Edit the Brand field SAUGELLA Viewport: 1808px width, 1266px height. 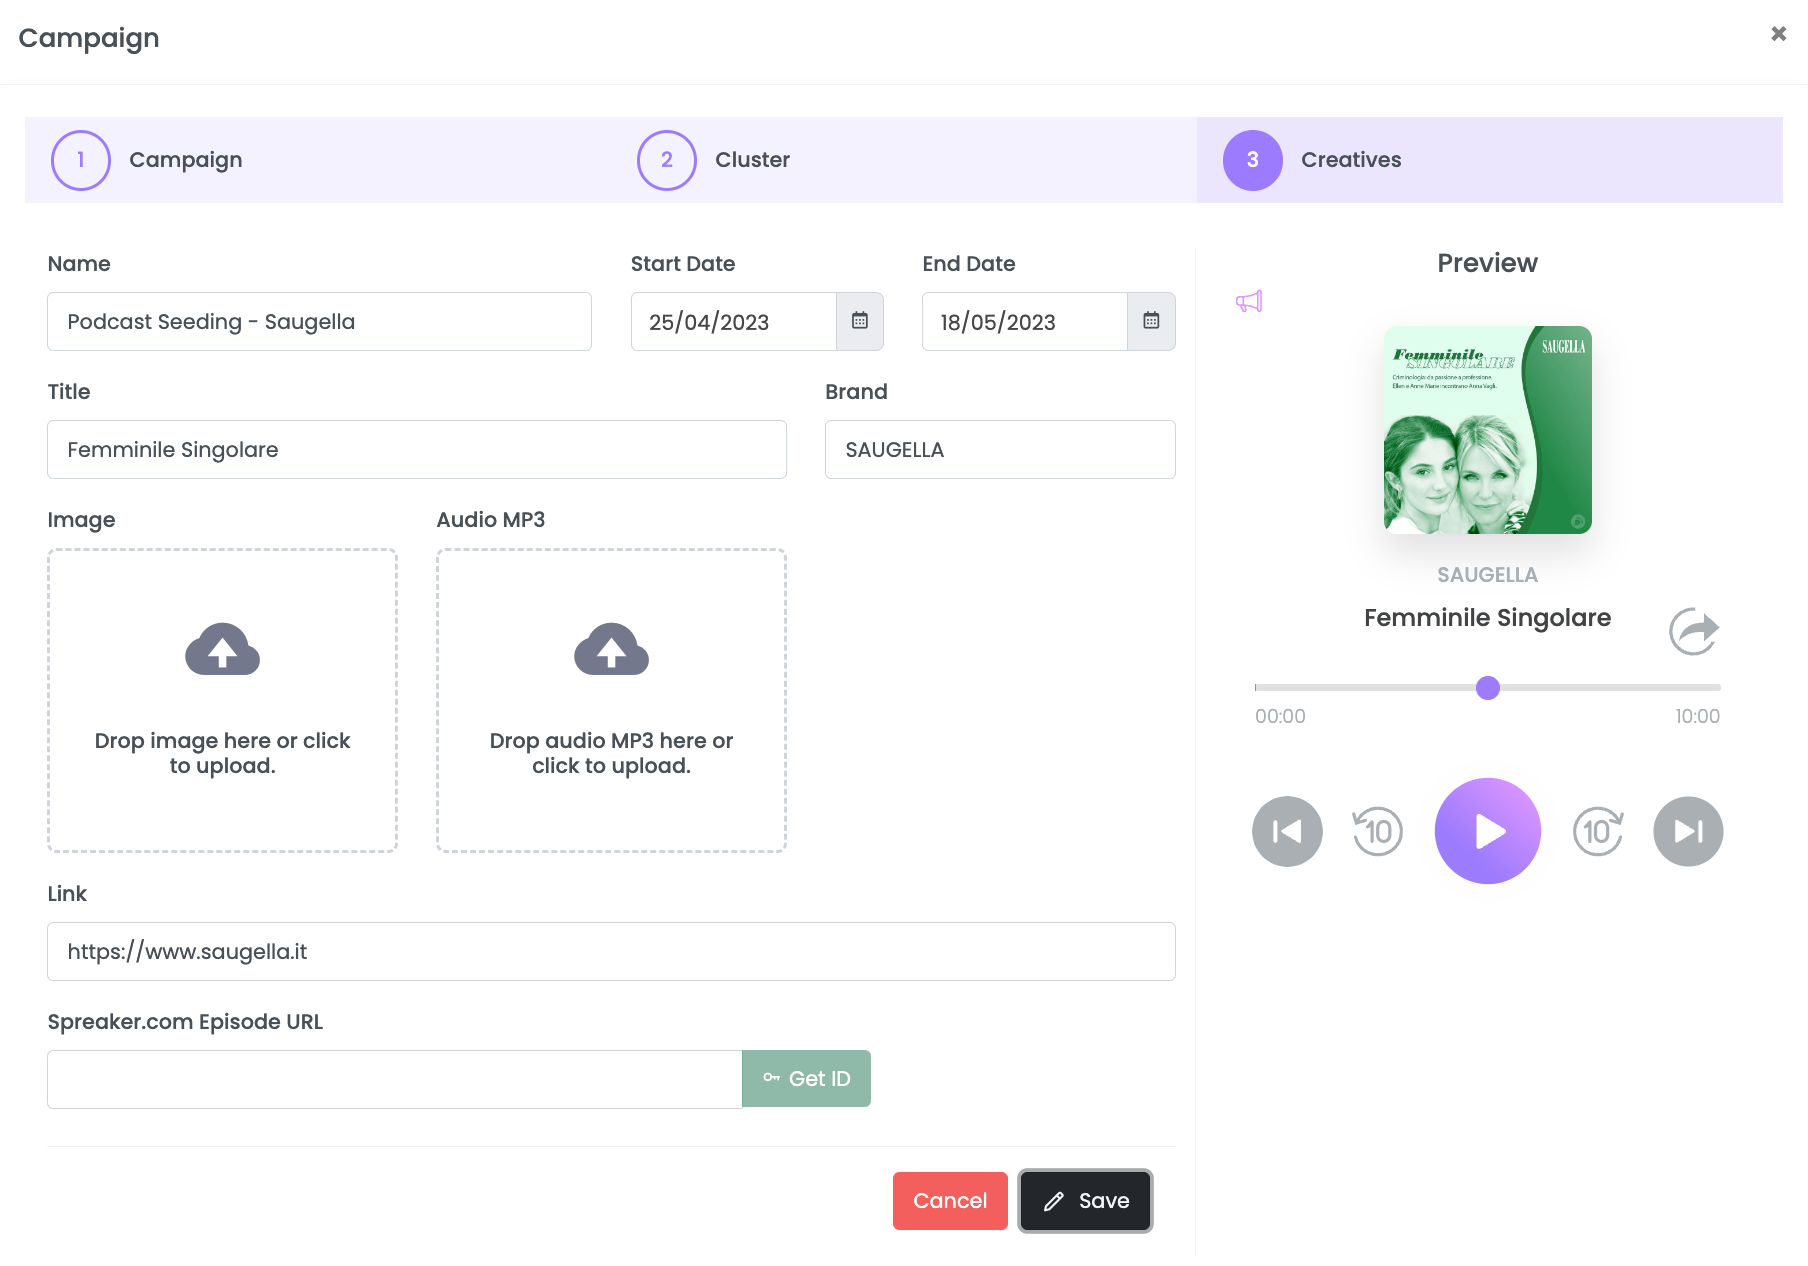tap(1000, 450)
